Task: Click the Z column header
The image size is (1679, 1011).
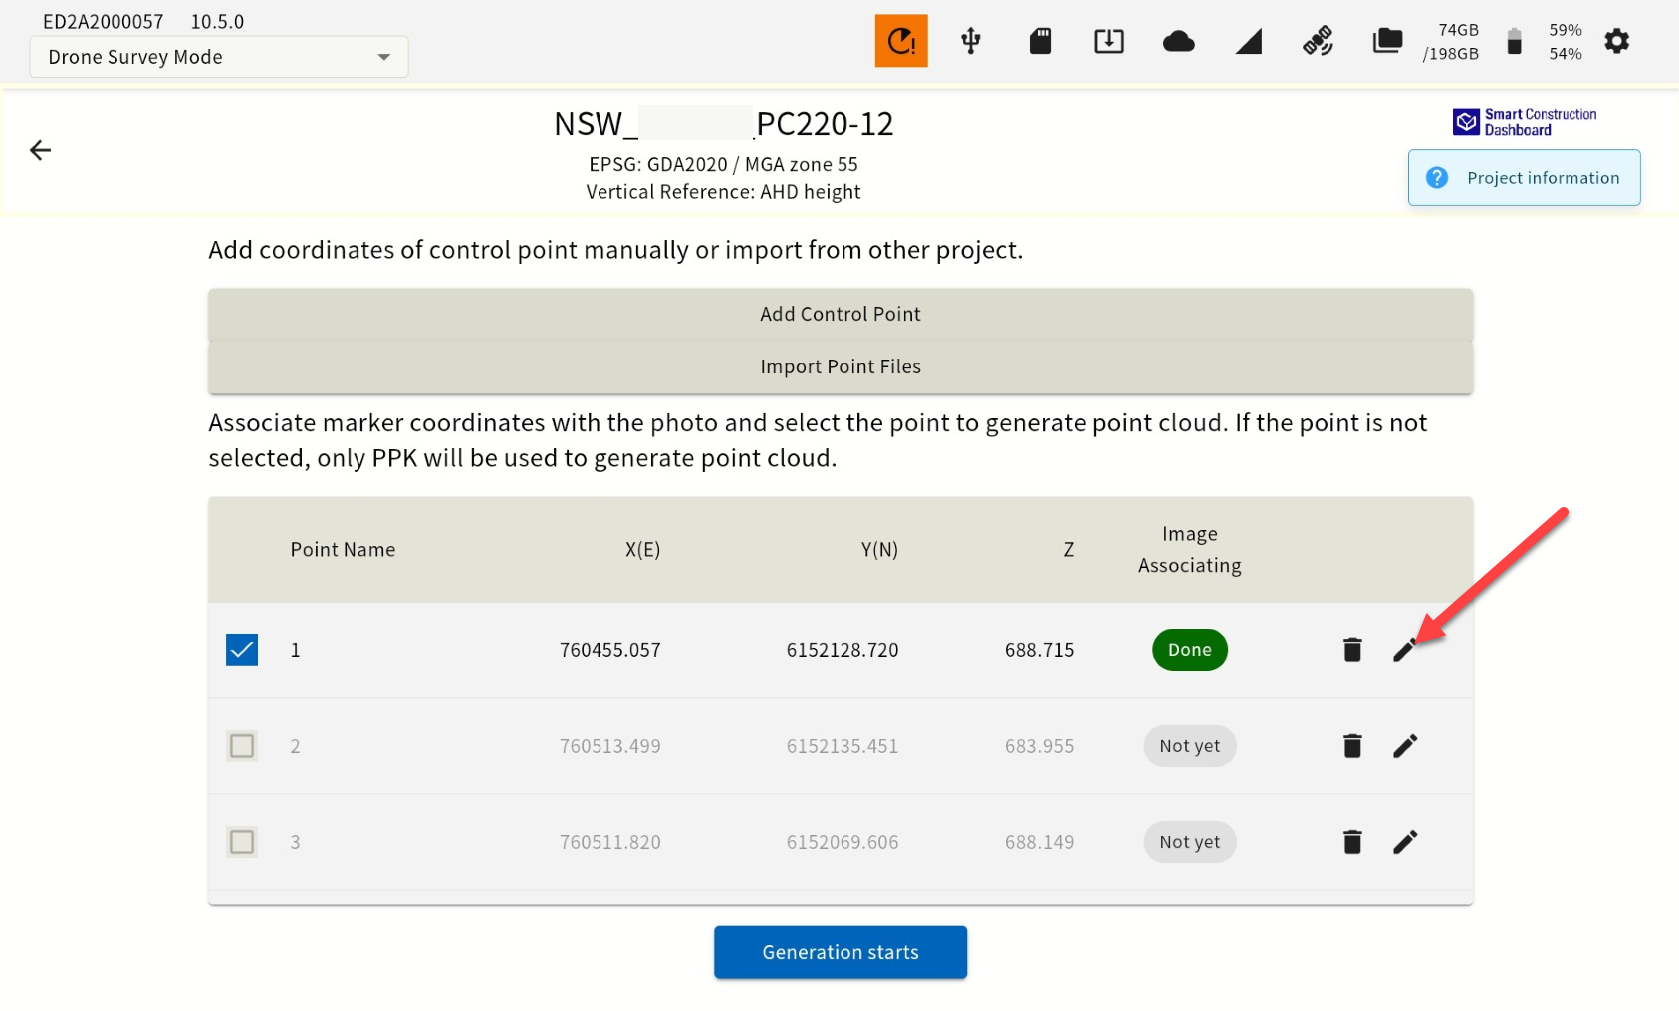Action: 1069,550
